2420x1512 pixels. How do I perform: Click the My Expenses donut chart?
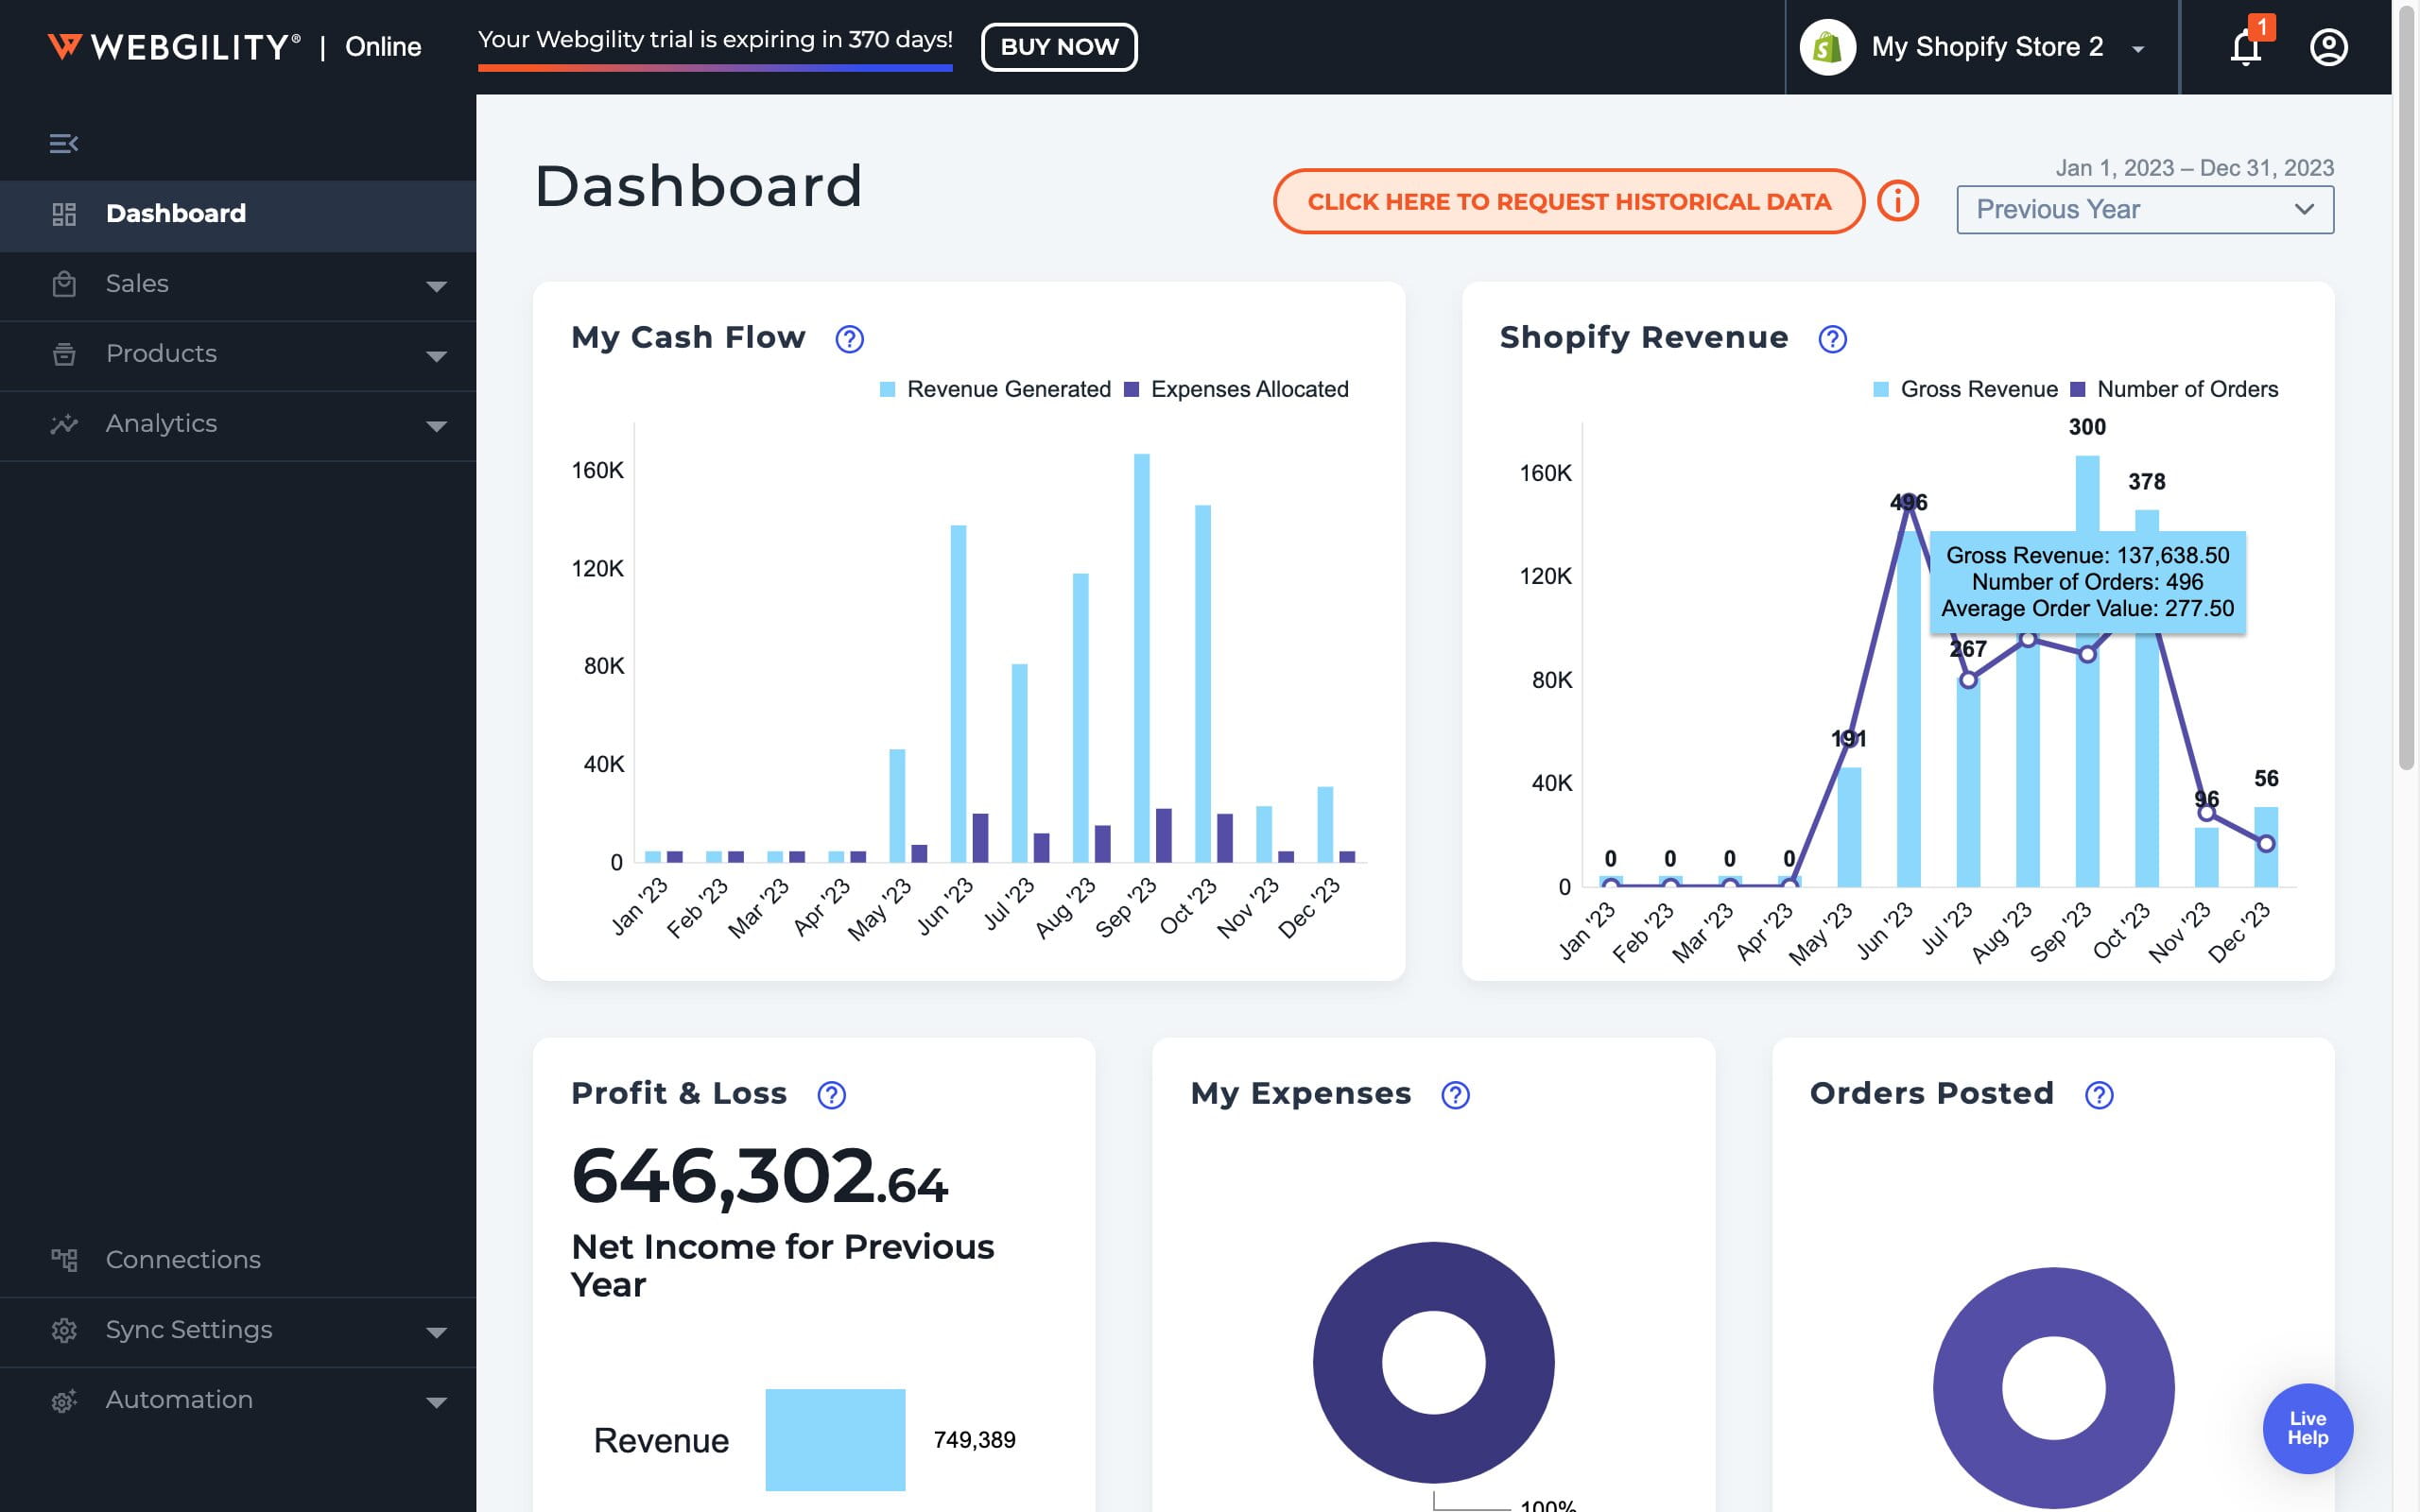pyautogui.click(x=1434, y=1362)
